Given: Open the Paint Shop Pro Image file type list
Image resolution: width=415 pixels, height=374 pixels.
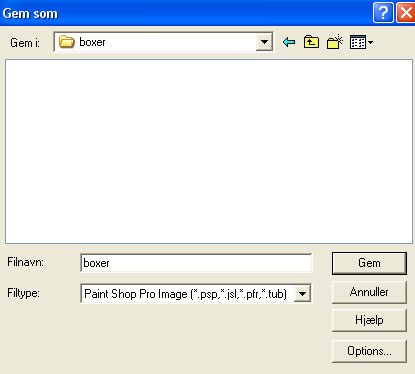Looking at the screenshot, I should pos(196,294).
